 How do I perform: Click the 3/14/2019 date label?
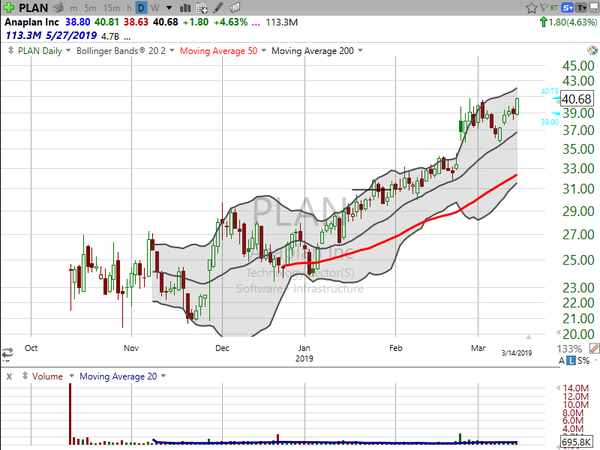click(517, 353)
